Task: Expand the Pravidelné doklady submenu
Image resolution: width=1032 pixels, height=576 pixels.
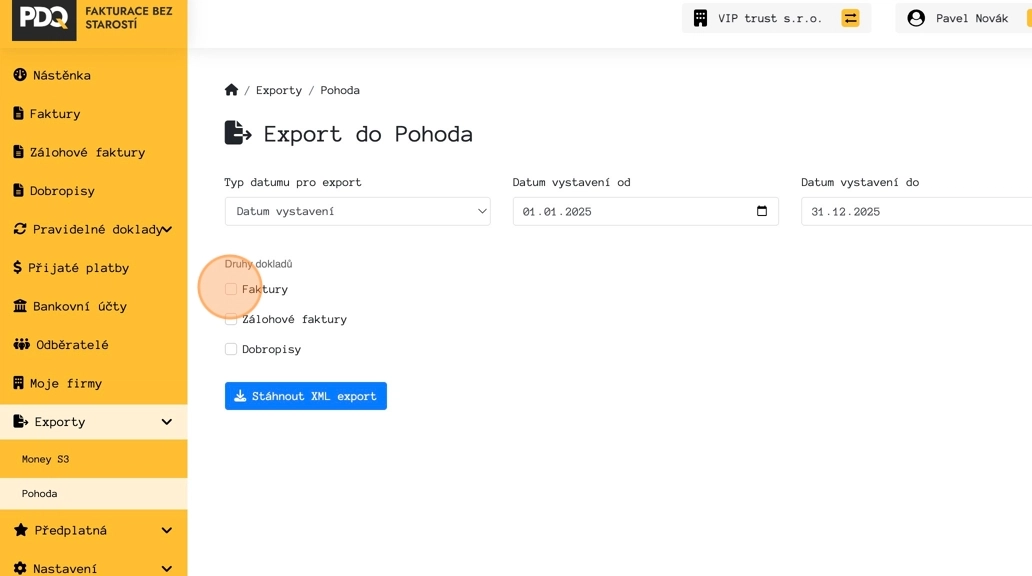Action: point(167,229)
